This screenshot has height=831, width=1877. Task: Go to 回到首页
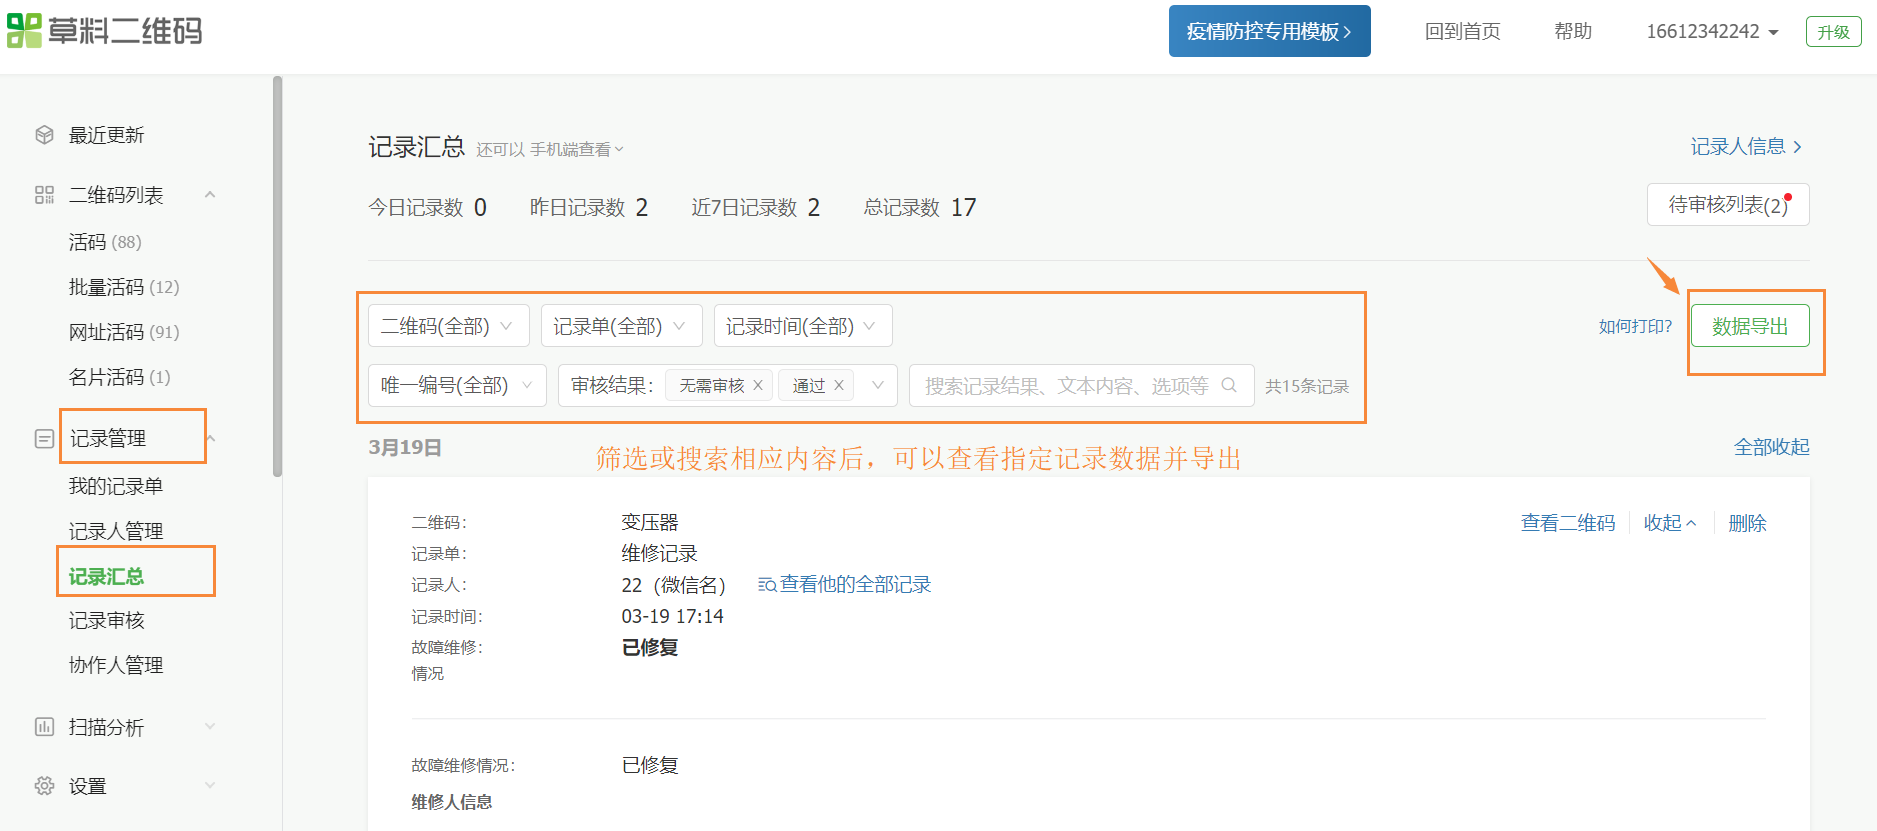[x=1462, y=31]
